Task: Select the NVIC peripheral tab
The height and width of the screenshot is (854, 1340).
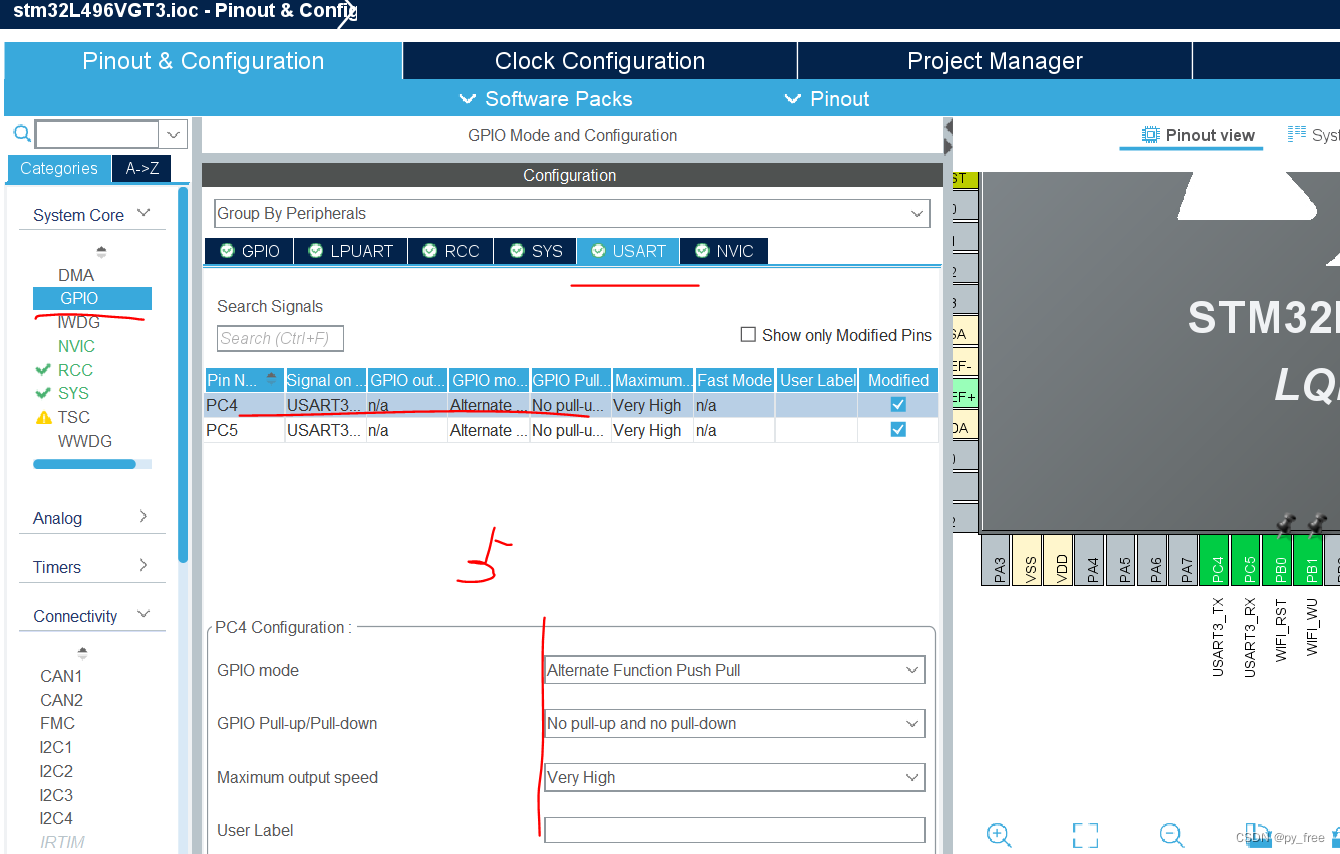Action: pyautogui.click(x=724, y=251)
